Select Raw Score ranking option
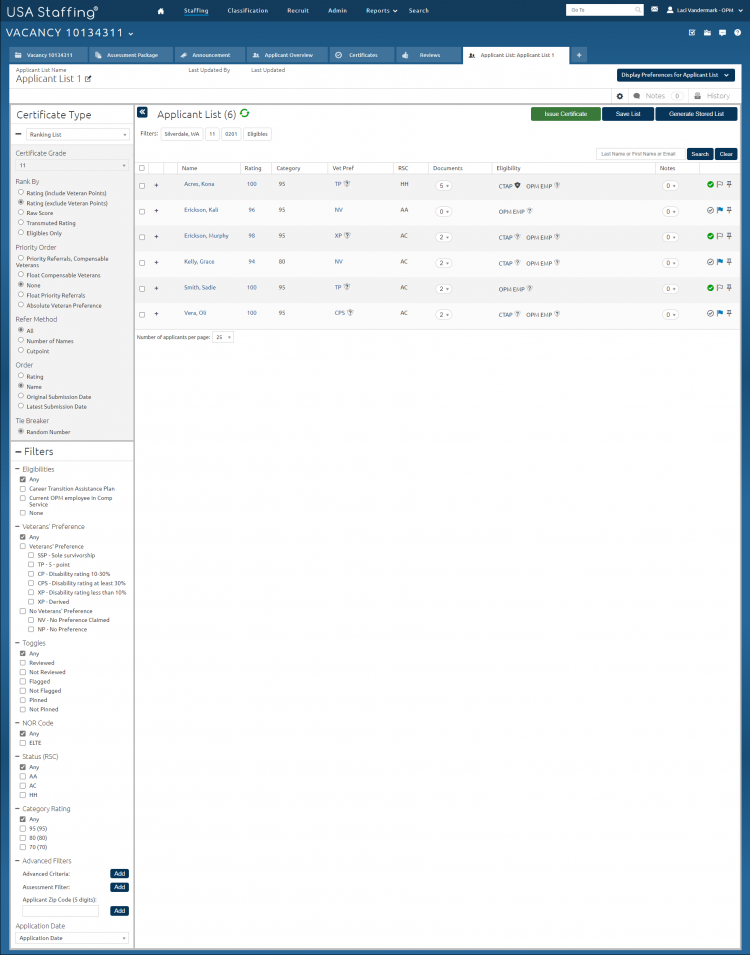 [21, 213]
